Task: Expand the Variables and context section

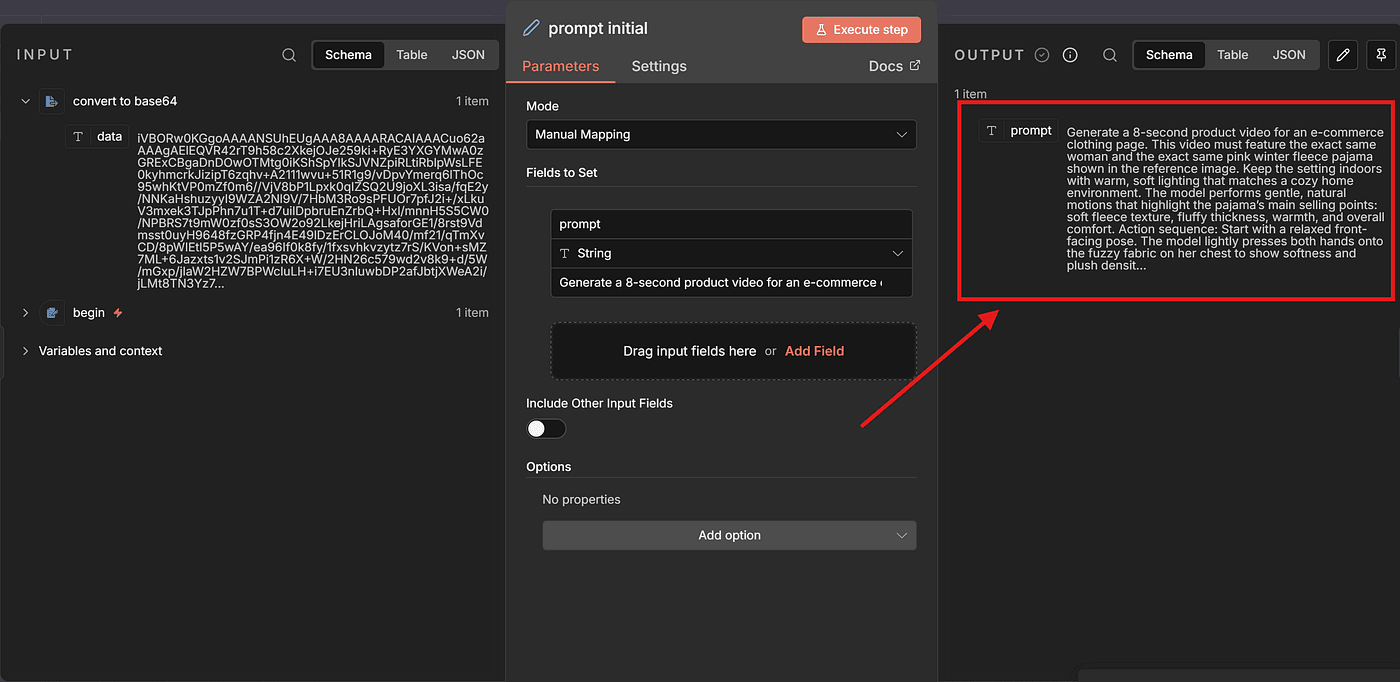Action: click(x=25, y=351)
